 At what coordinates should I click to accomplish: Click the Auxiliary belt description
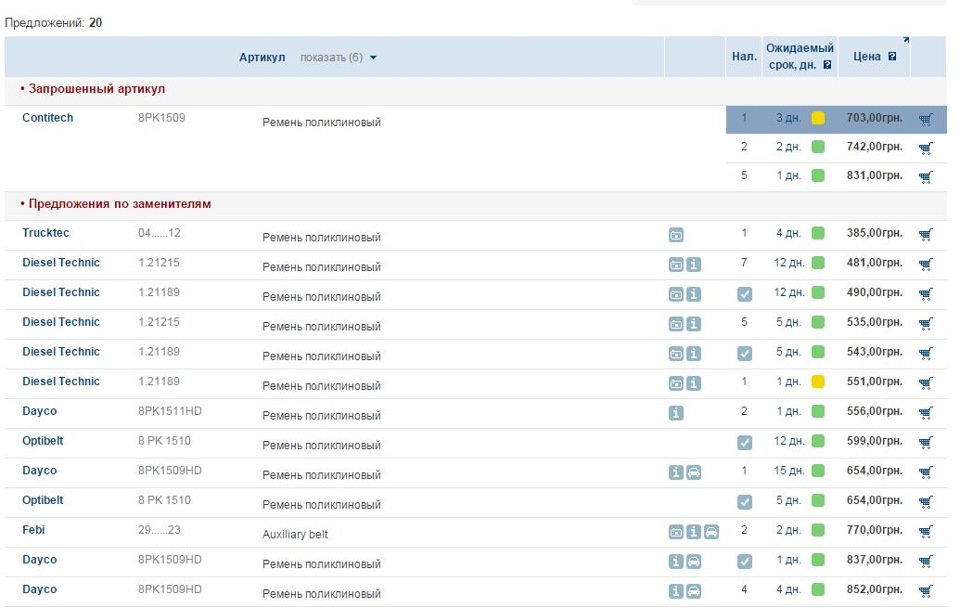[295, 535]
